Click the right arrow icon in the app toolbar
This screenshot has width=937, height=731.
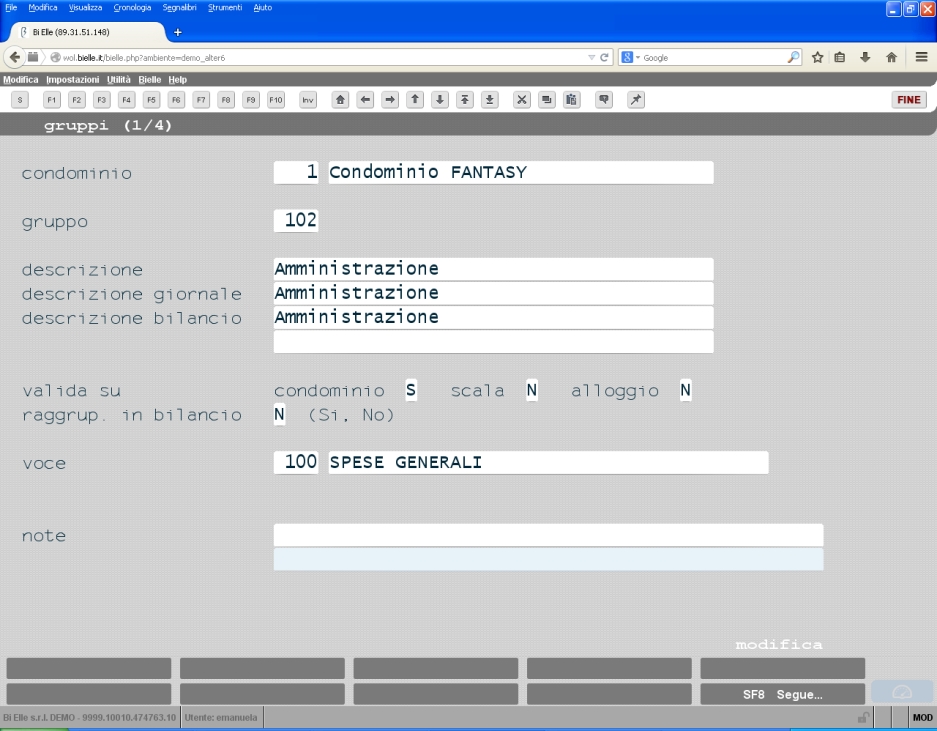(x=390, y=100)
